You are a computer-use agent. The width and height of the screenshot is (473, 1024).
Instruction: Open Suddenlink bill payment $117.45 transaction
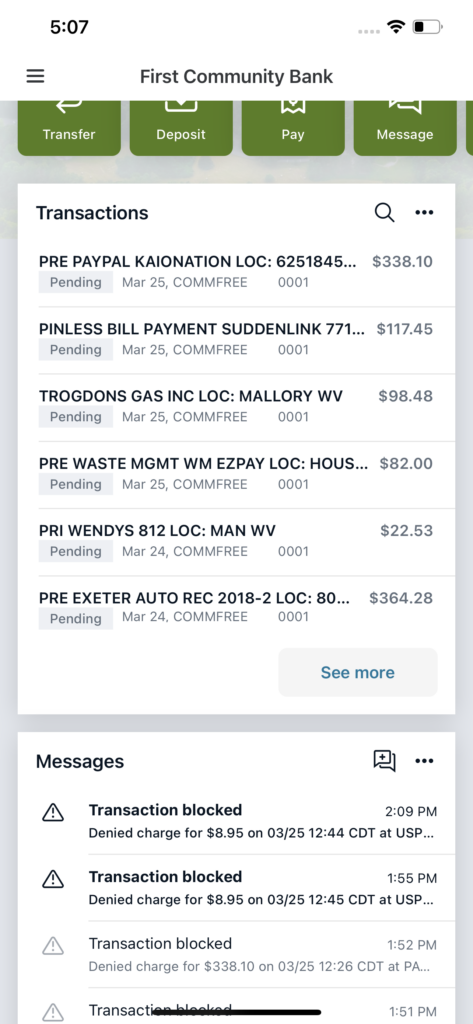(236, 340)
